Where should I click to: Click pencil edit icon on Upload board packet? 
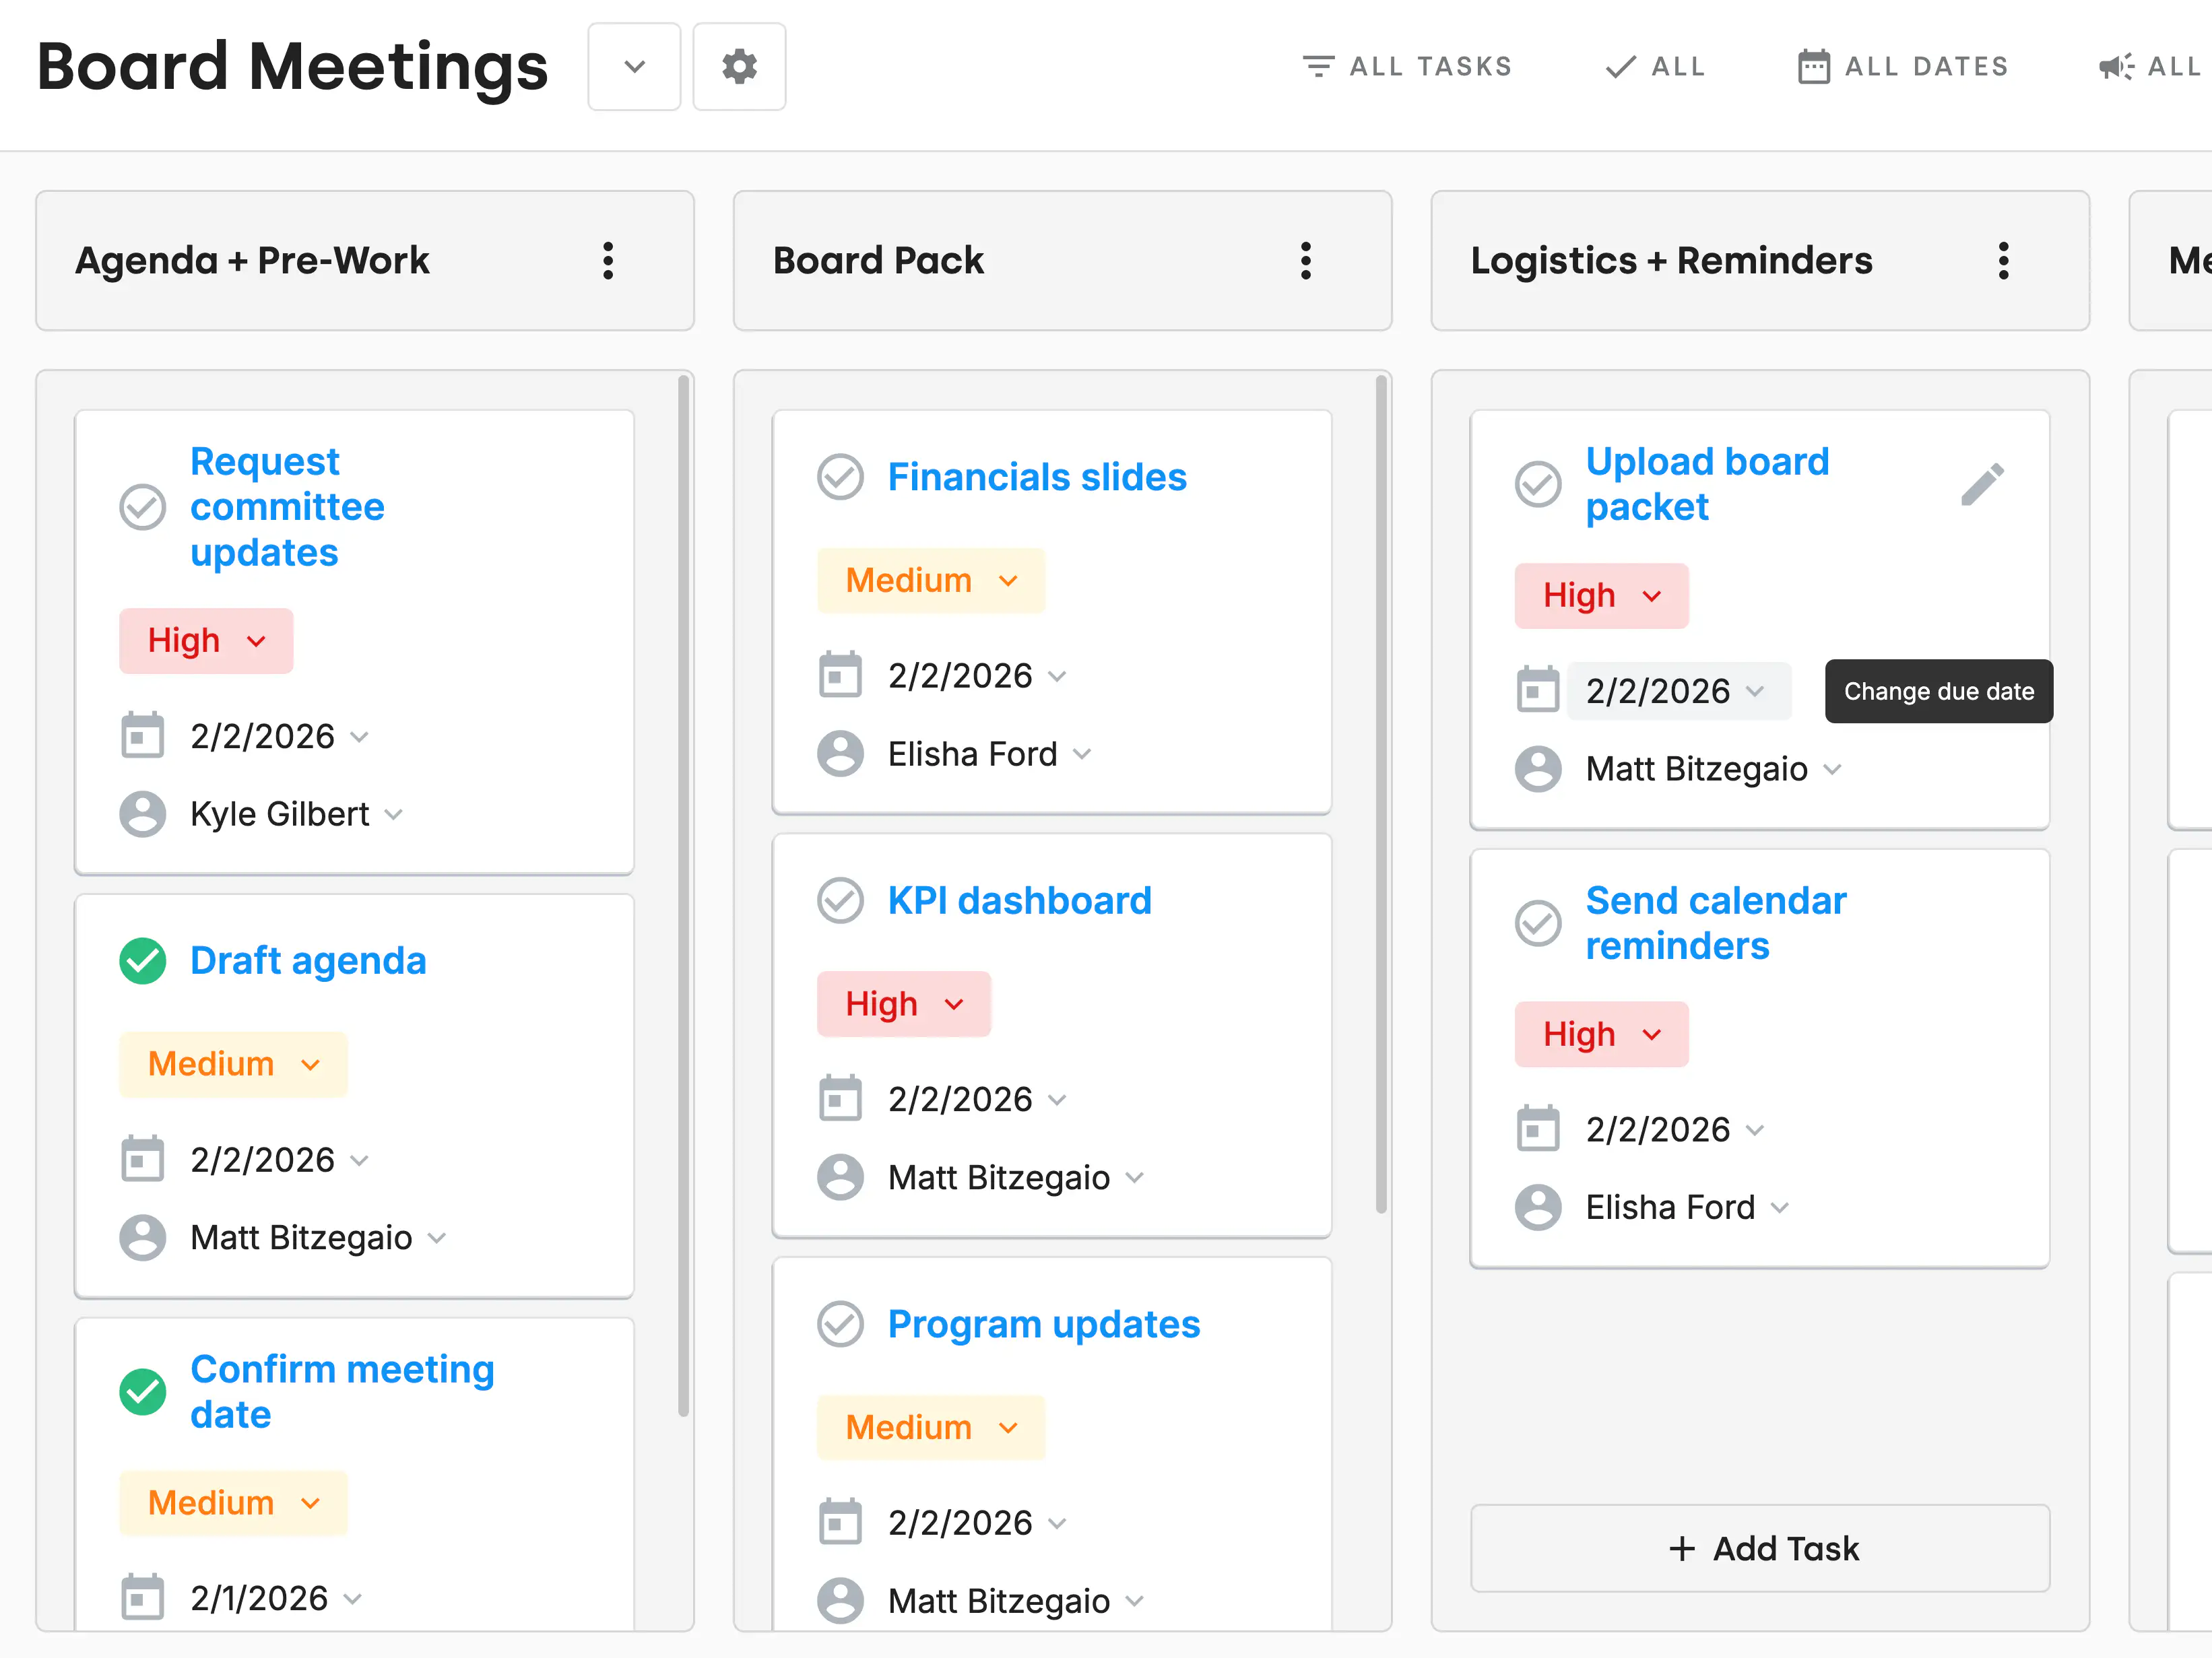[x=1981, y=485]
